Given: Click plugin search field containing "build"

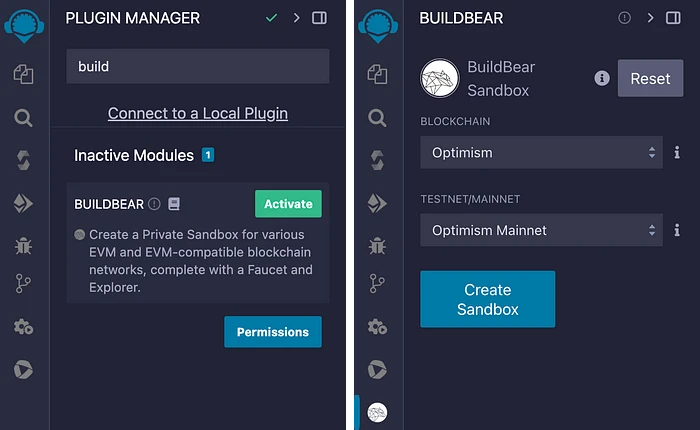Looking at the screenshot, I should click(198, 67).
